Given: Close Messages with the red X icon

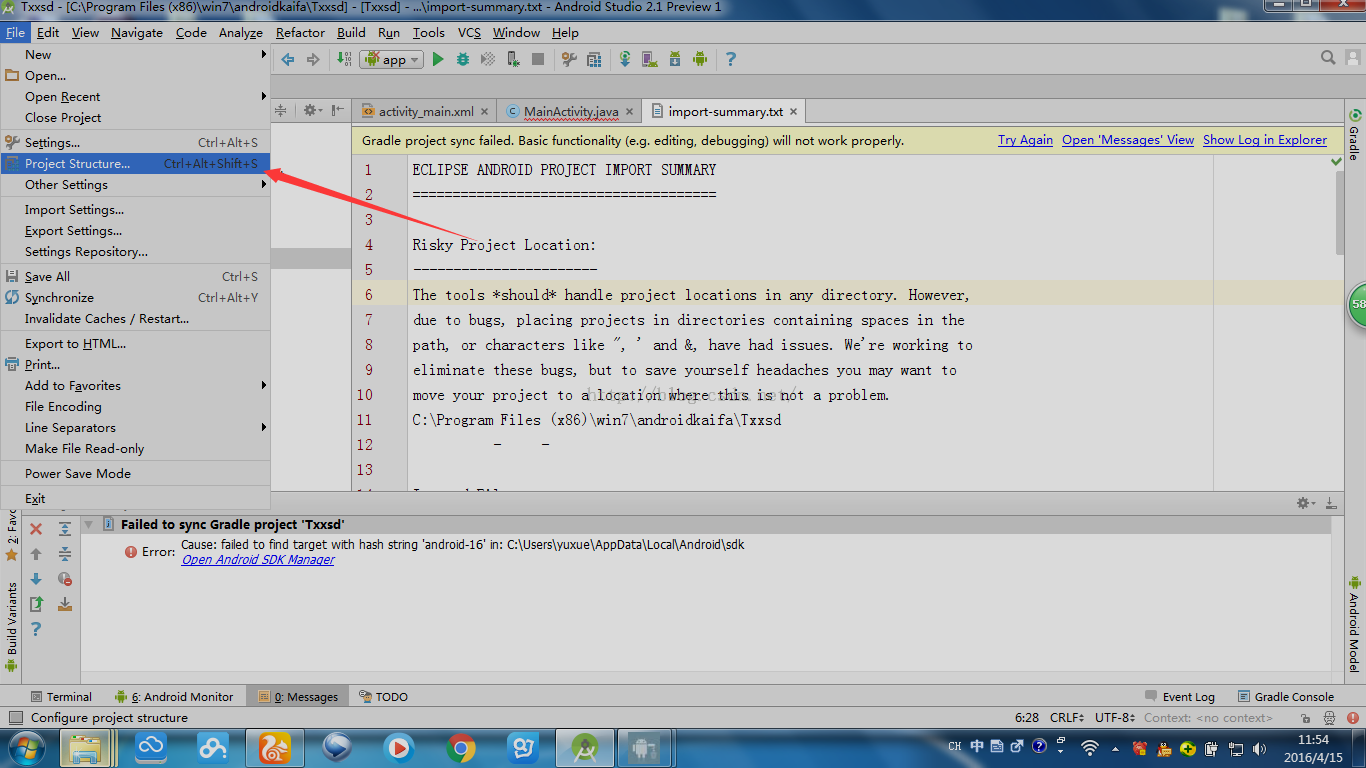Looking at the screenshot, I should [x=36, y=529].
